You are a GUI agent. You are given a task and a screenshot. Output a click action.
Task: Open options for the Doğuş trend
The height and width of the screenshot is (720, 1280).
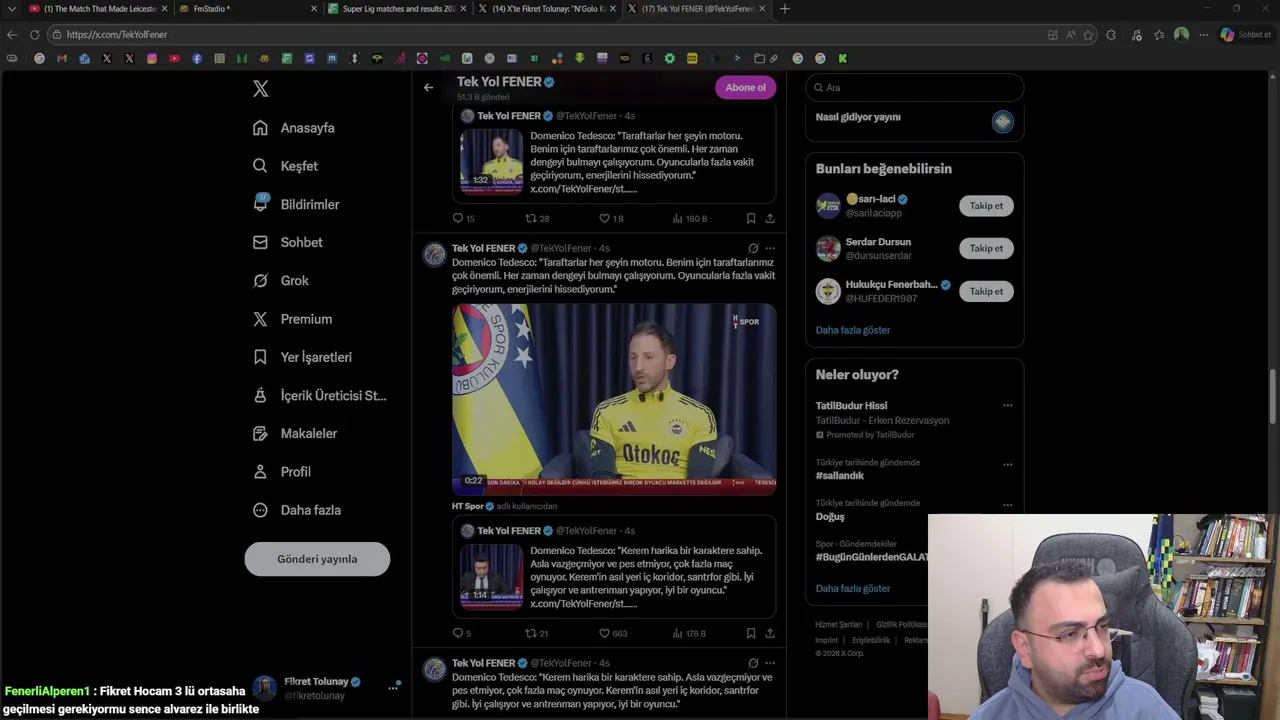coord(1007,505)
